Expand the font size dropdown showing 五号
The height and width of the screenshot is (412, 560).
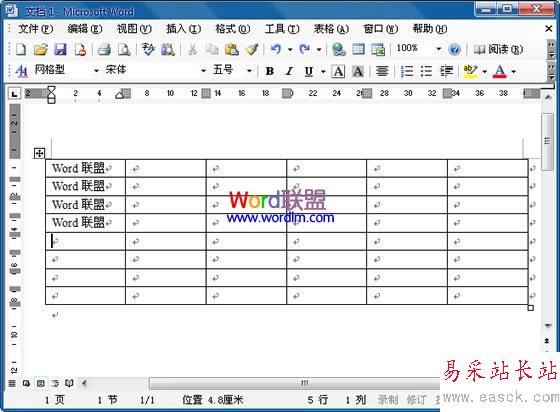pyautogui.click(x=249, y=71)
